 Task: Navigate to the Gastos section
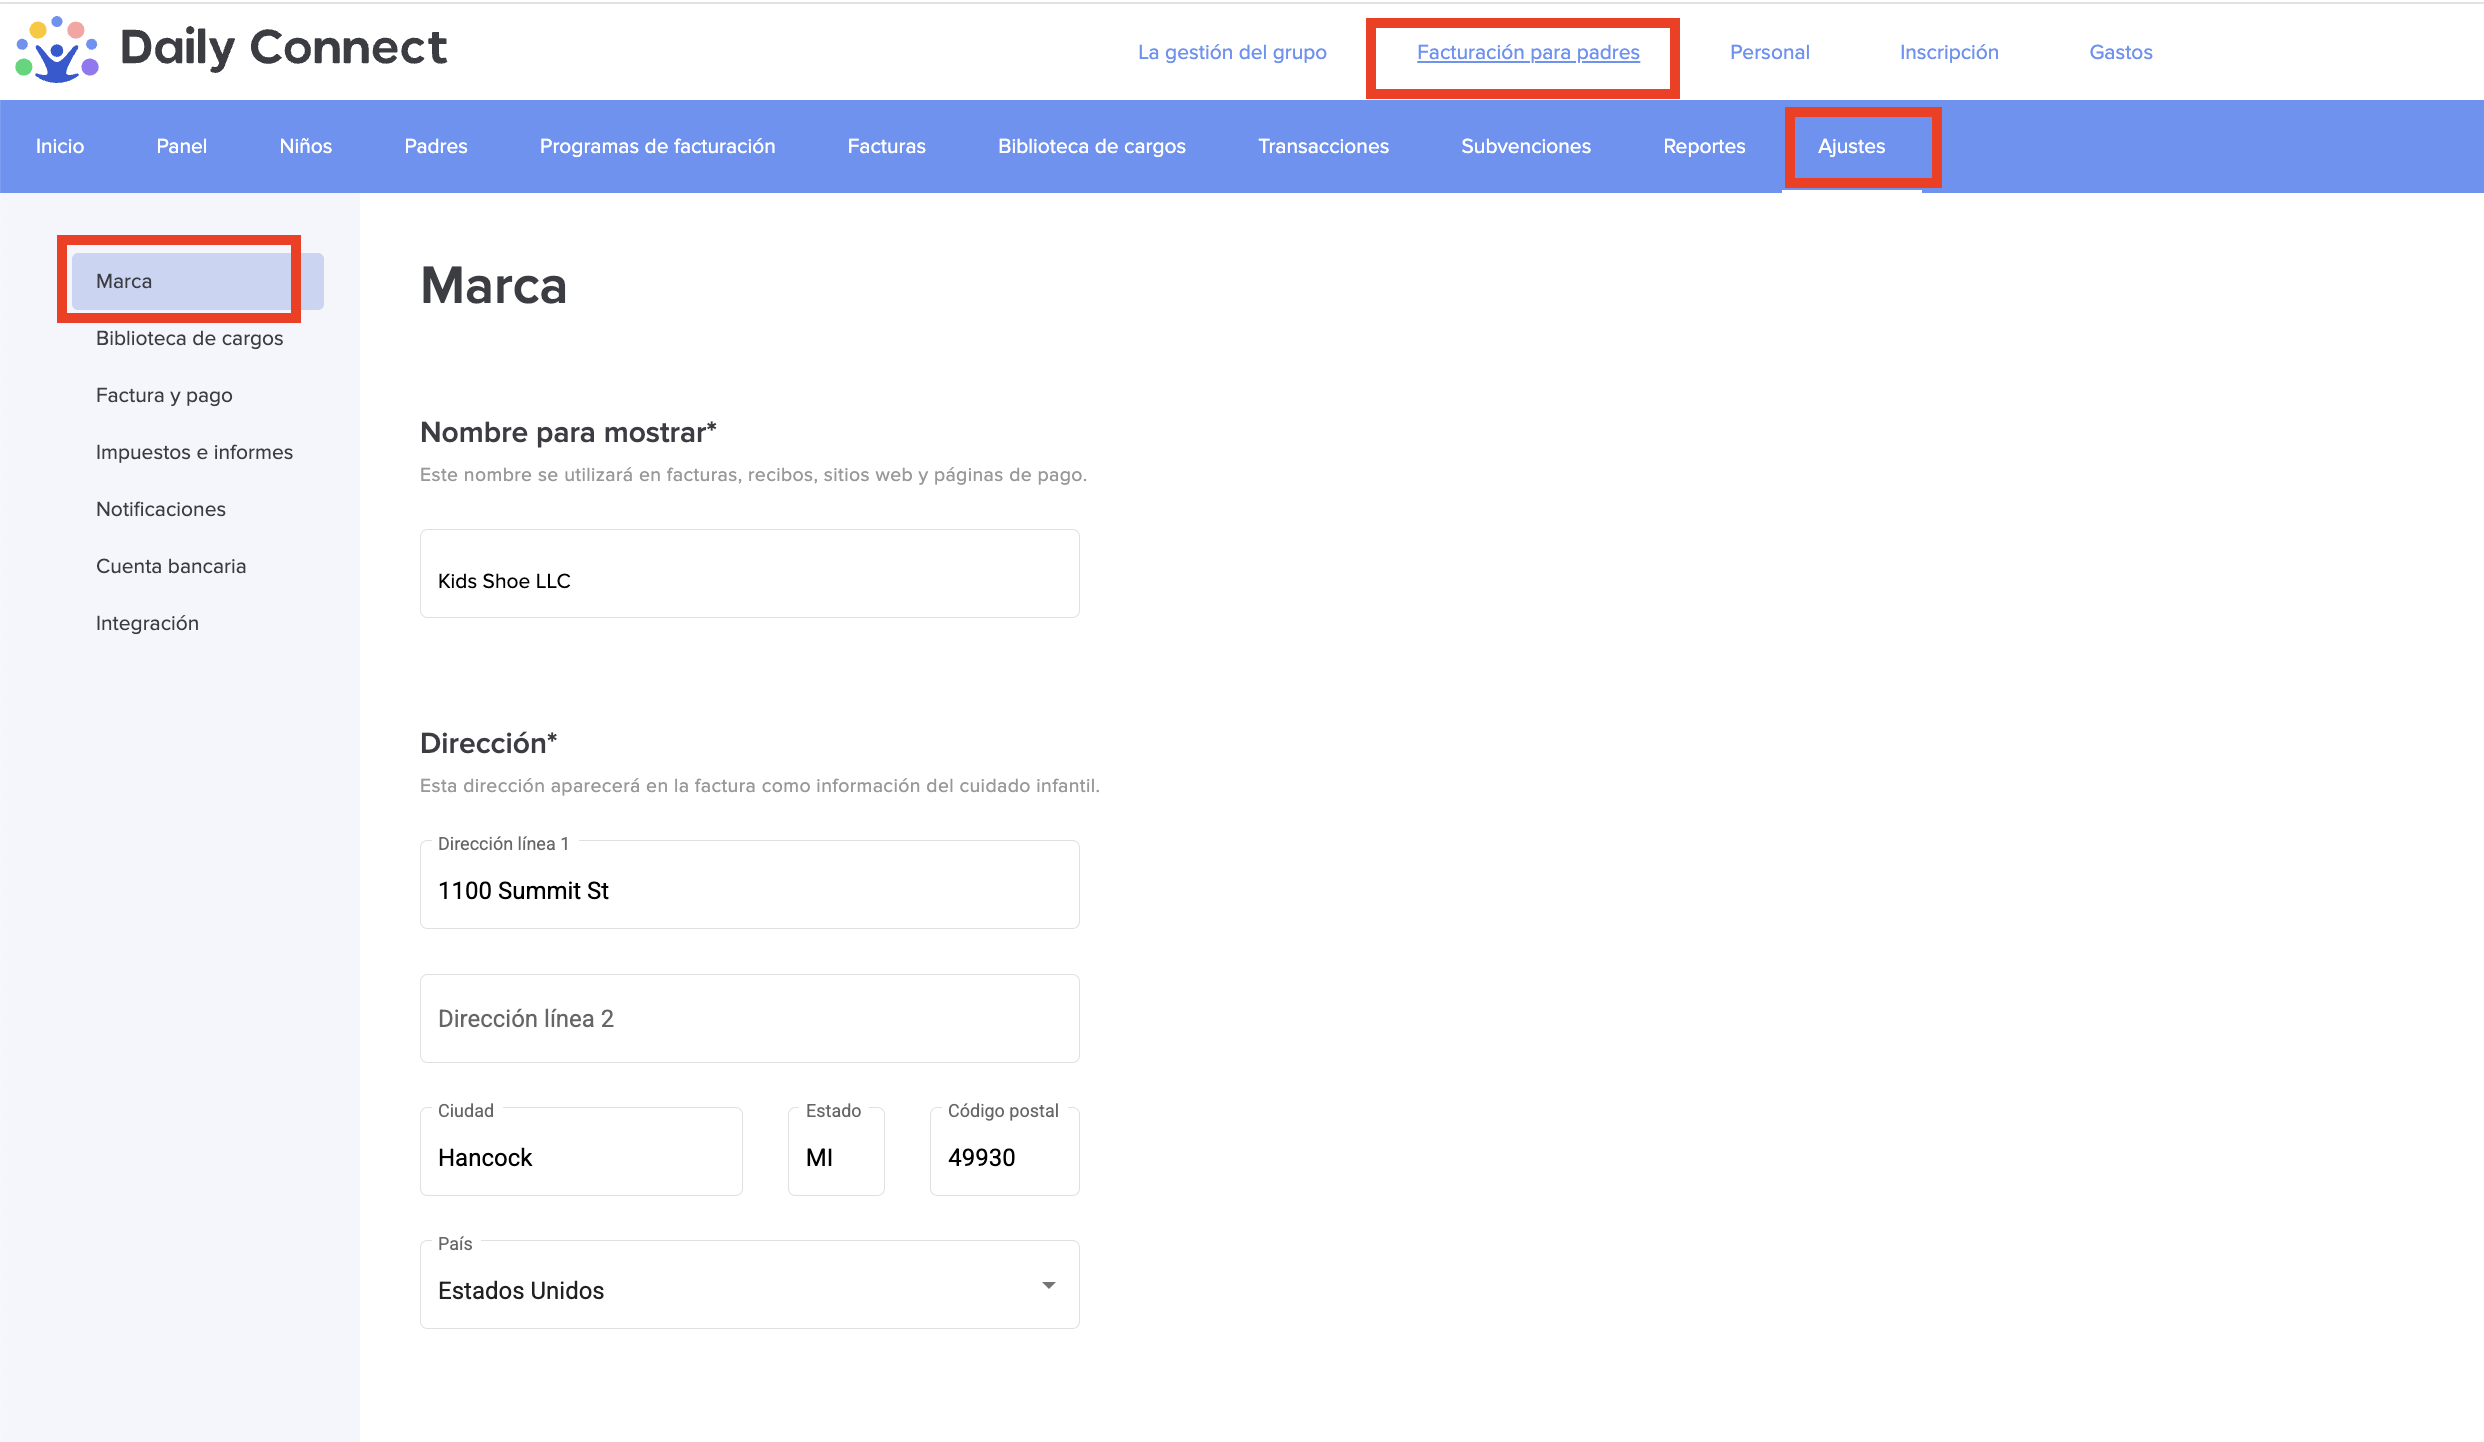[2120, 52]
